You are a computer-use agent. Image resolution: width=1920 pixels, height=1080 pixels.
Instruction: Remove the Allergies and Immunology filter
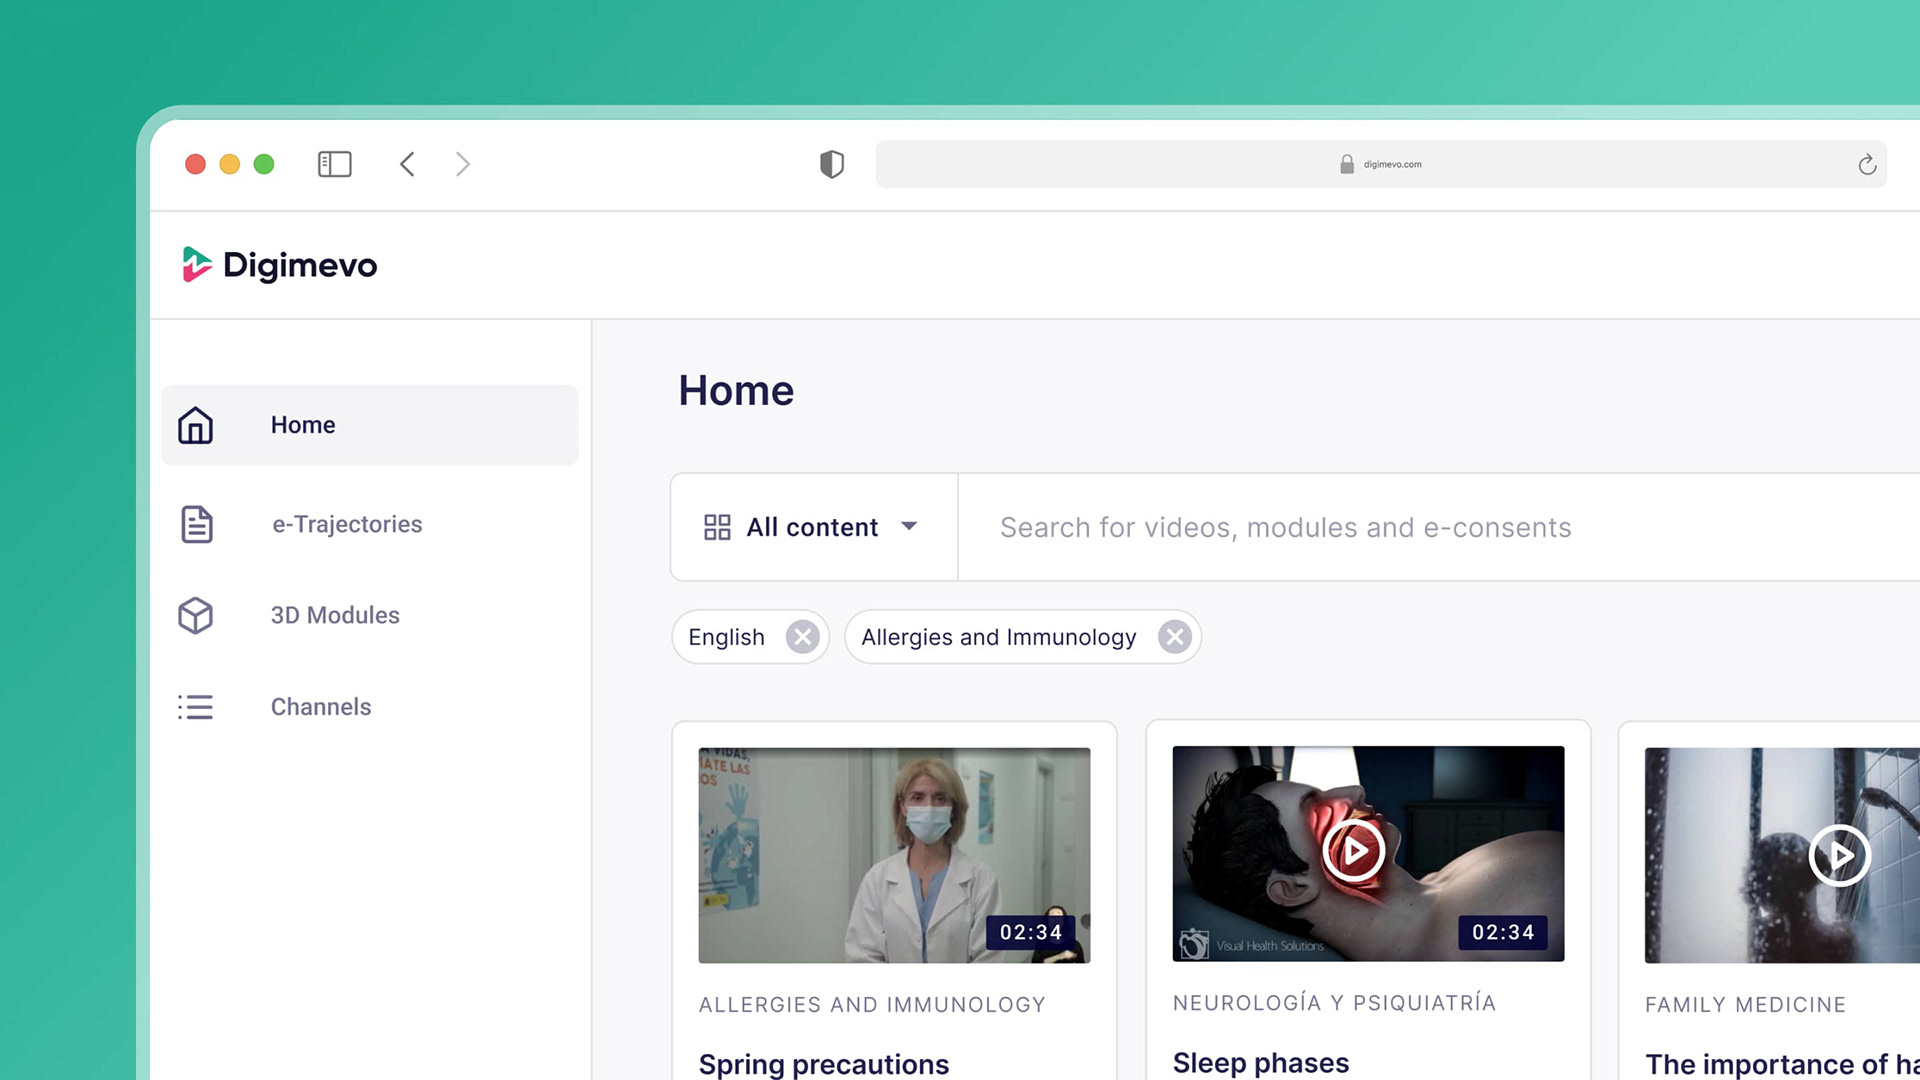click(1174, 637)
